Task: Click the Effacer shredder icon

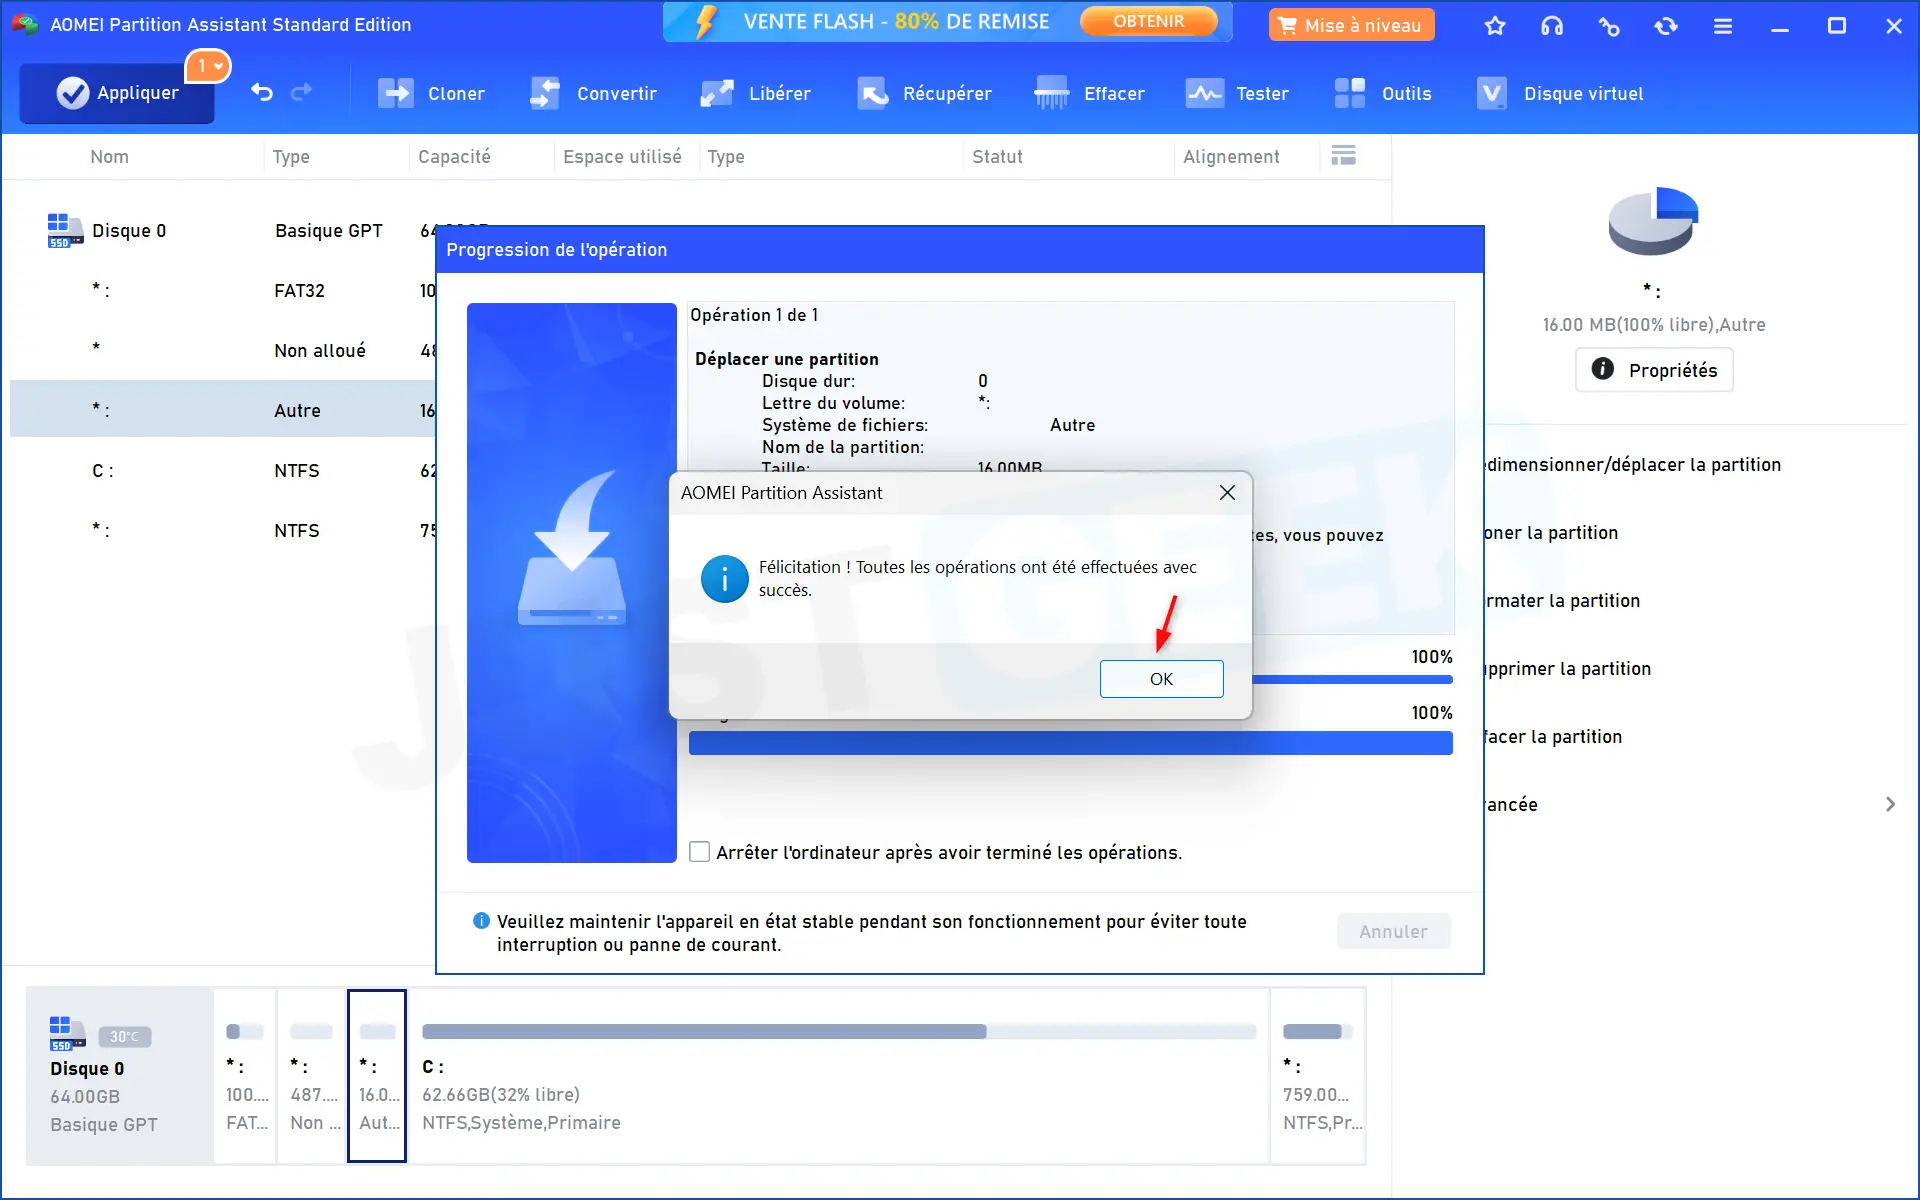Action: (x=1051, y=93)
